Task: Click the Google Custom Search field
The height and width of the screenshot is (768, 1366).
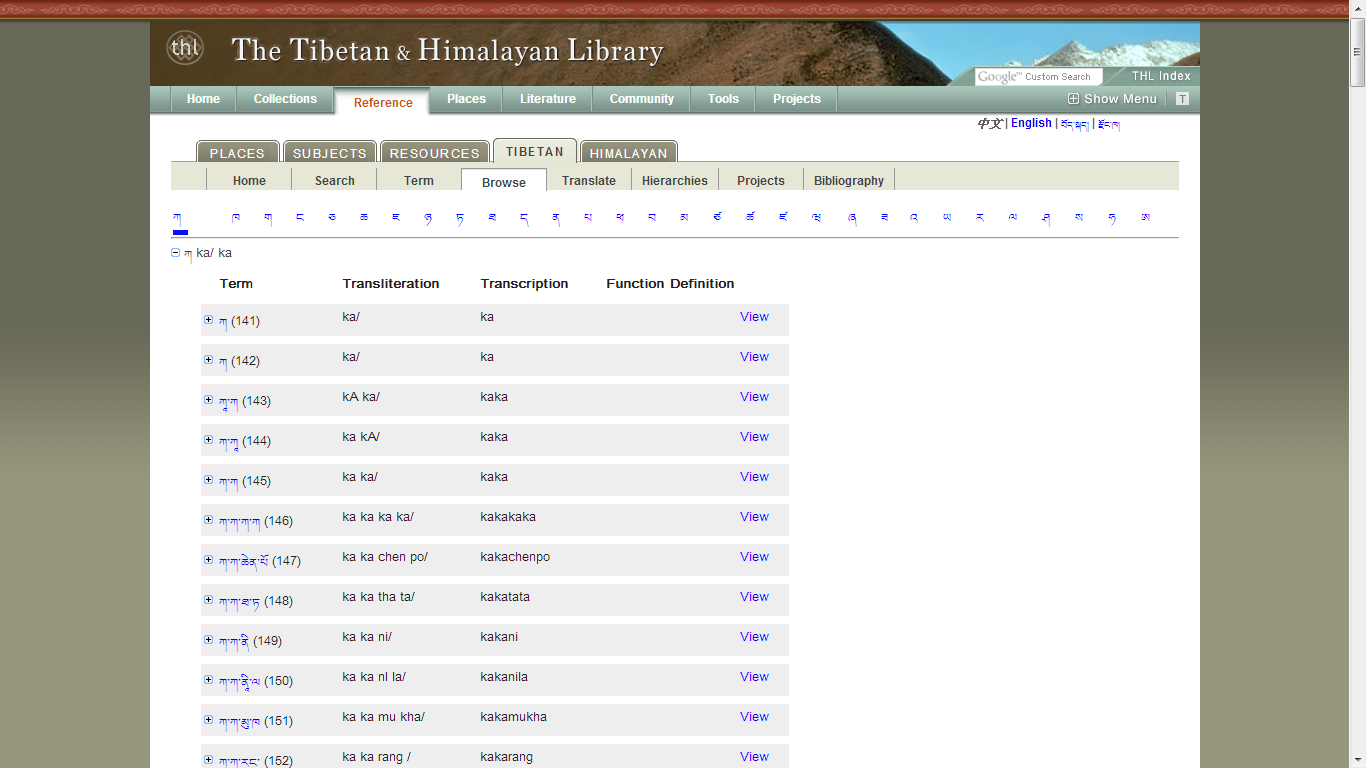Action: [x=1038, y=77]
